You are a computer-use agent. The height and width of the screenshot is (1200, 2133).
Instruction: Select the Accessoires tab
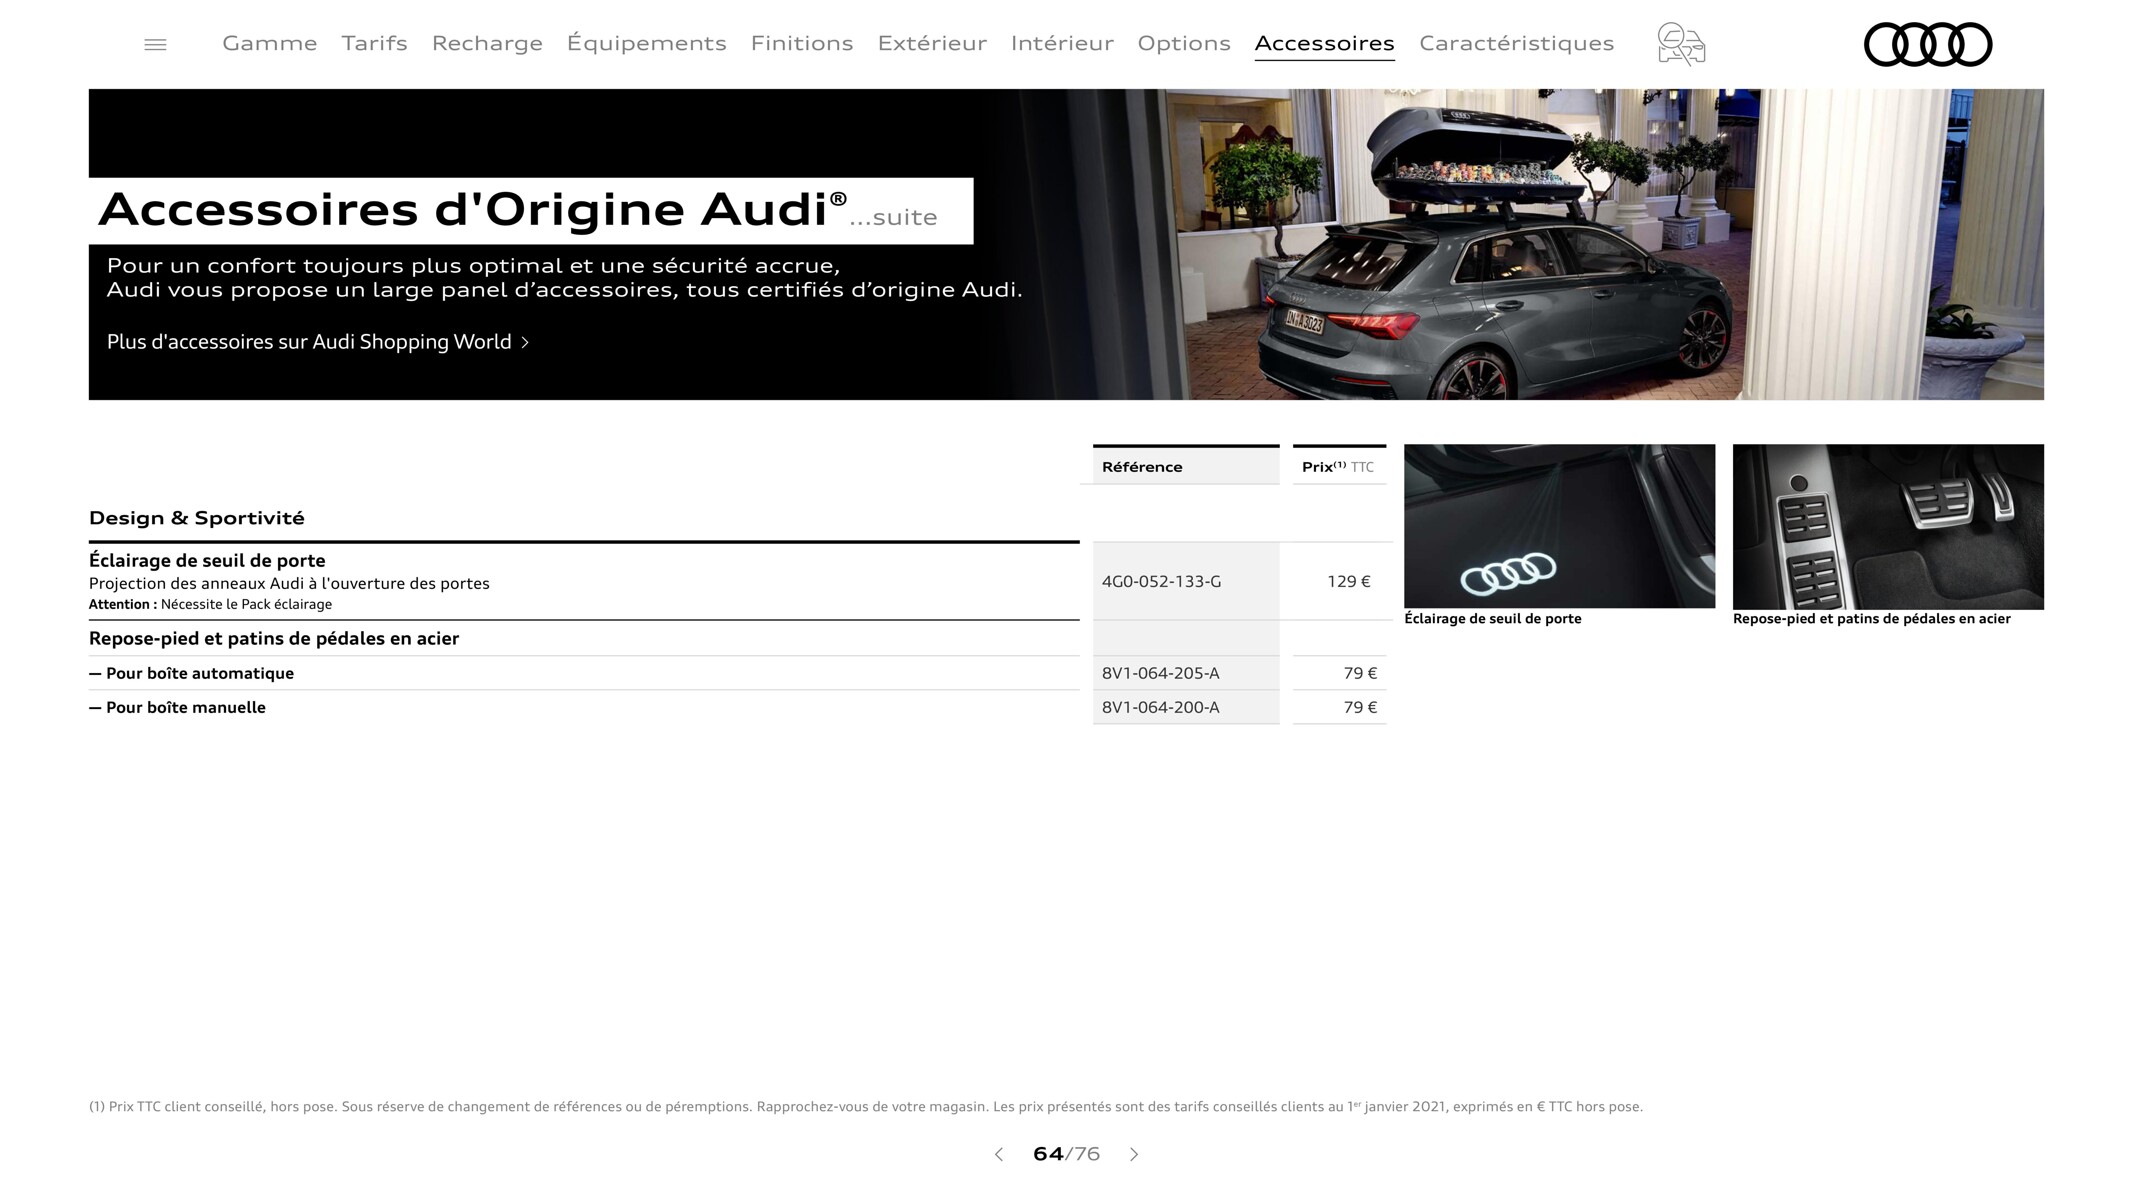tap(1324, 43)
